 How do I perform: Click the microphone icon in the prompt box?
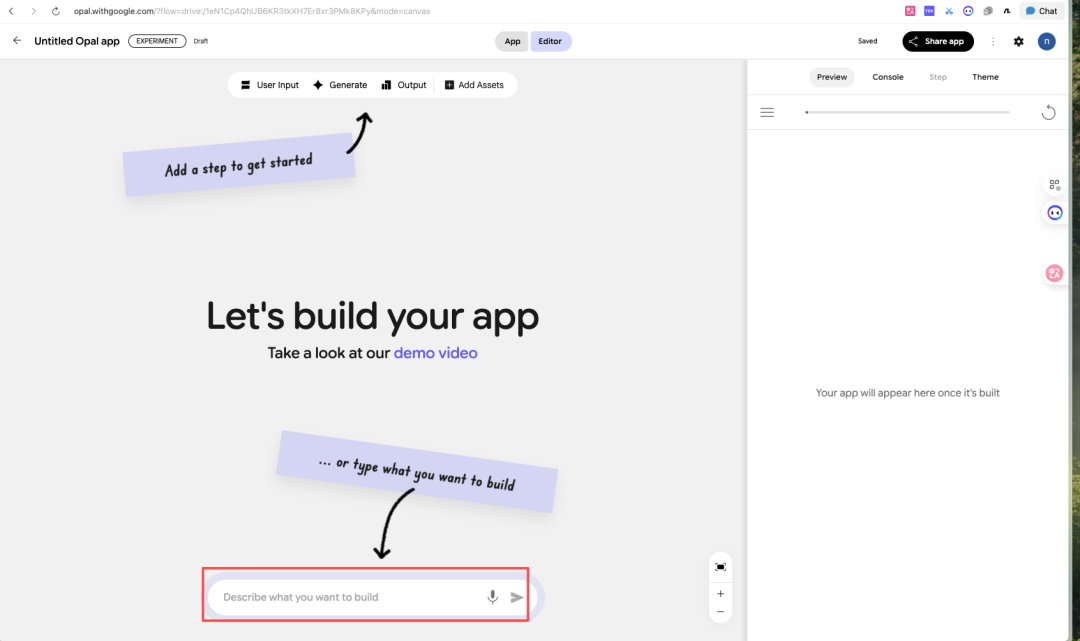pyautogui.click(x=492, y=597)
